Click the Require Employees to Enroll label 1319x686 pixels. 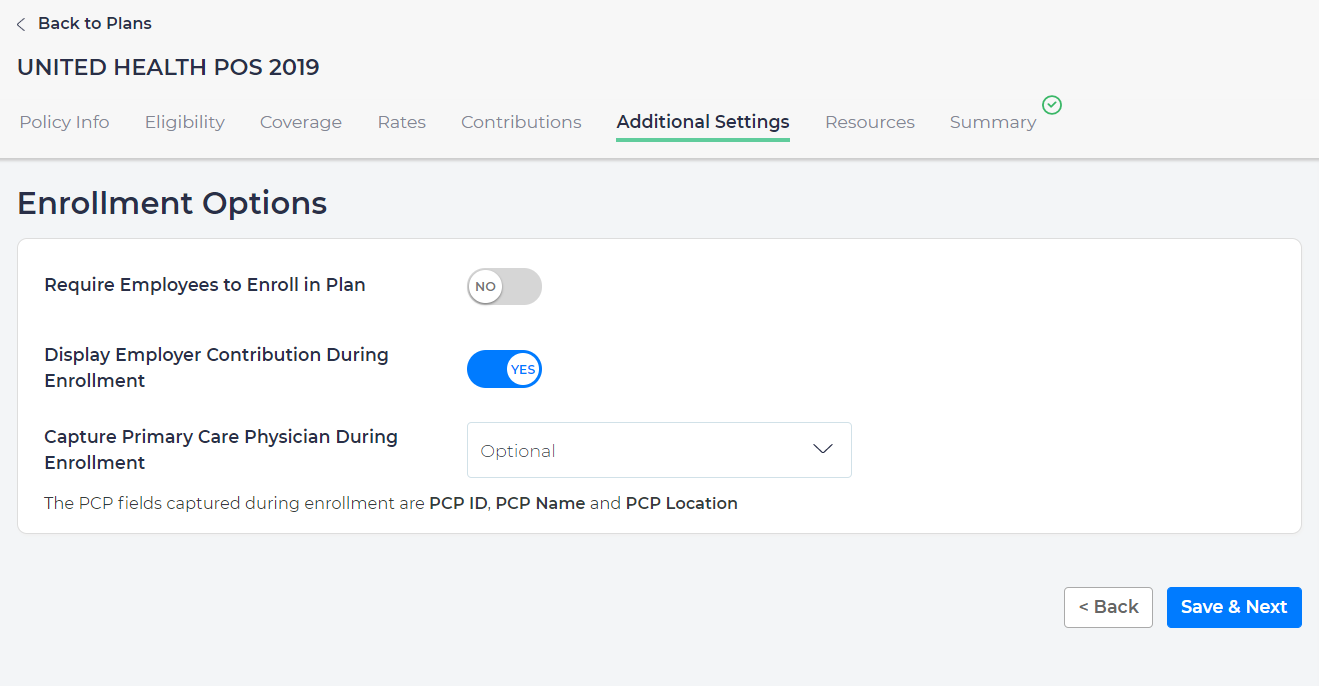pos(205,285)
